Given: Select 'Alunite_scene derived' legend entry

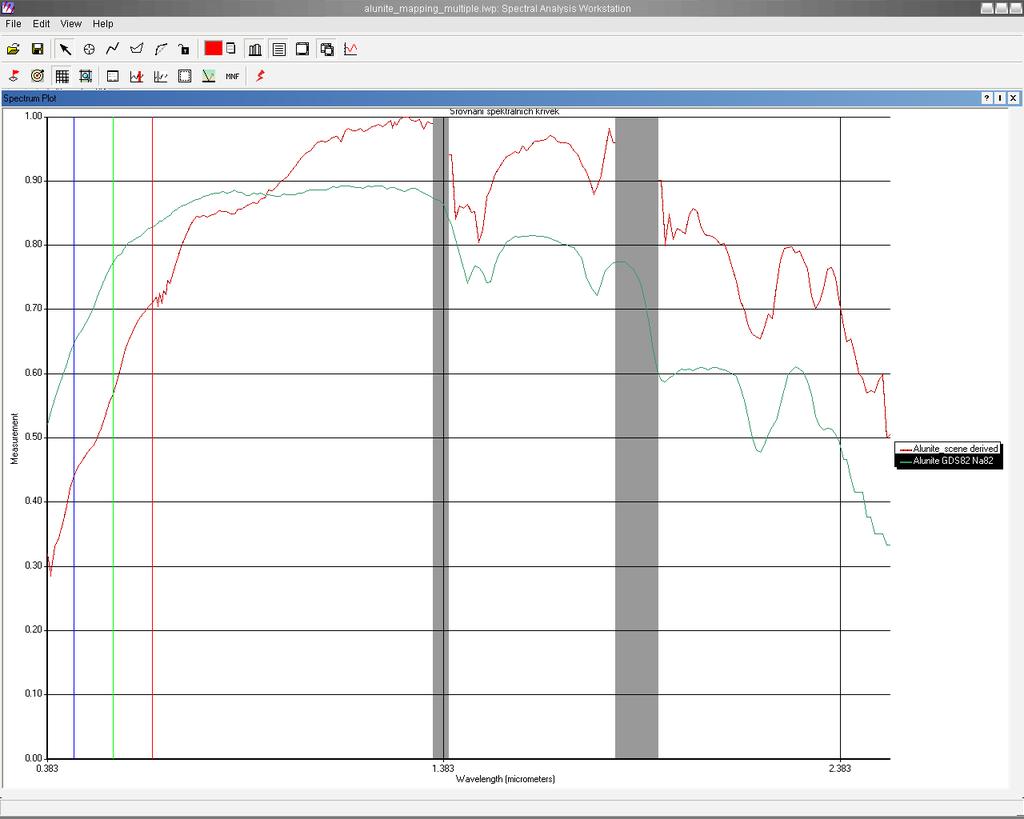Looking at the screenshot, I should [949, 449].
